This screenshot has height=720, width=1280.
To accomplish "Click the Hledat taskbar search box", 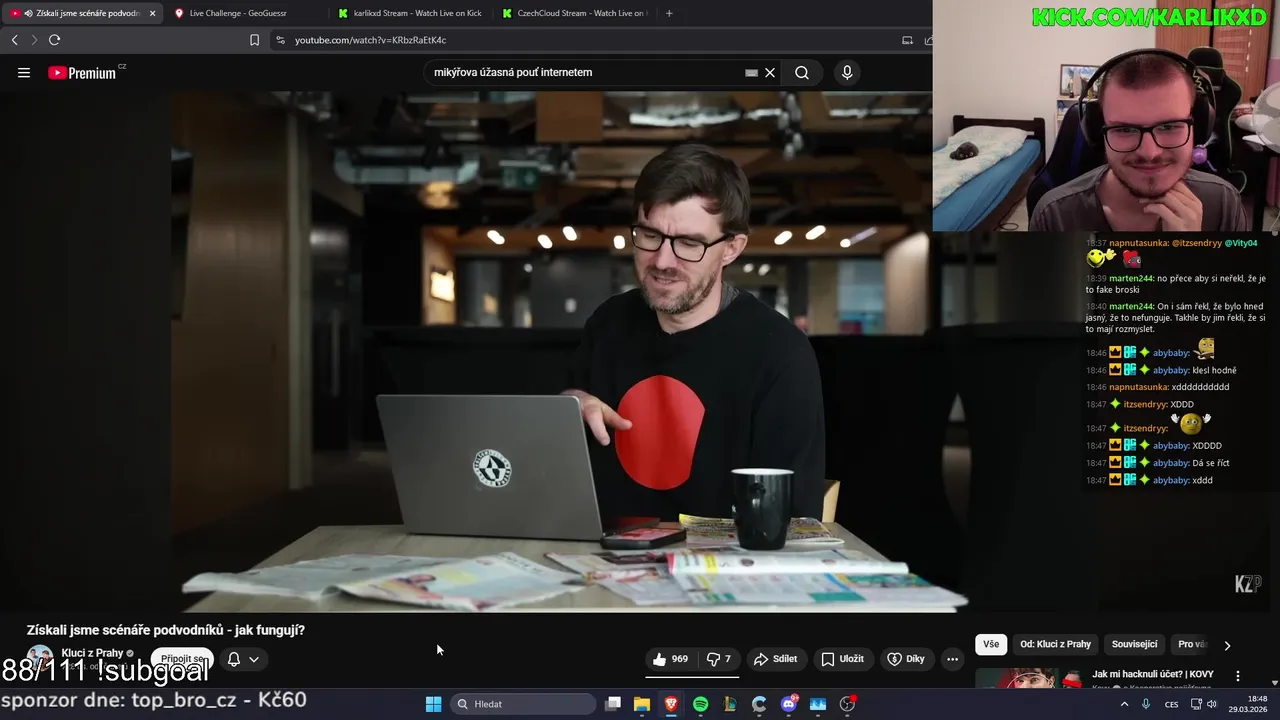I will click(x=521, y=704).
